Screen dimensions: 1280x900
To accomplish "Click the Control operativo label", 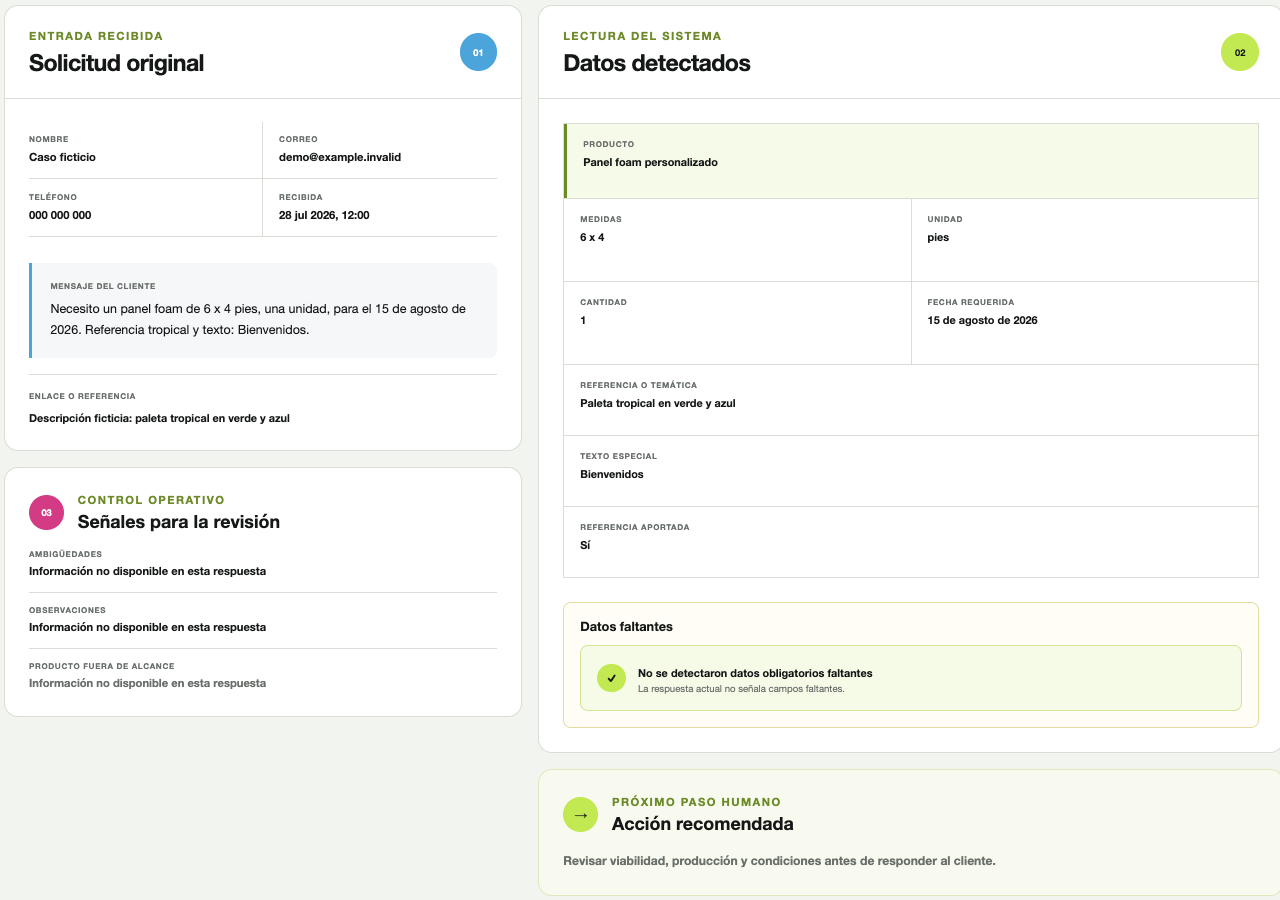I will point(151,500).
